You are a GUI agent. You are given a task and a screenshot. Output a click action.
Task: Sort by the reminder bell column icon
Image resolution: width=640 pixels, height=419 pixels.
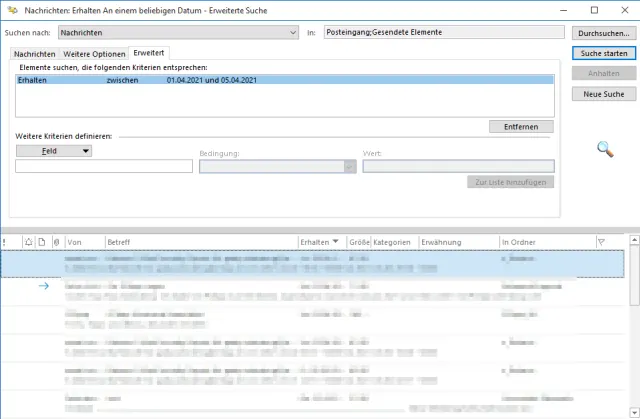coord(29,242)
